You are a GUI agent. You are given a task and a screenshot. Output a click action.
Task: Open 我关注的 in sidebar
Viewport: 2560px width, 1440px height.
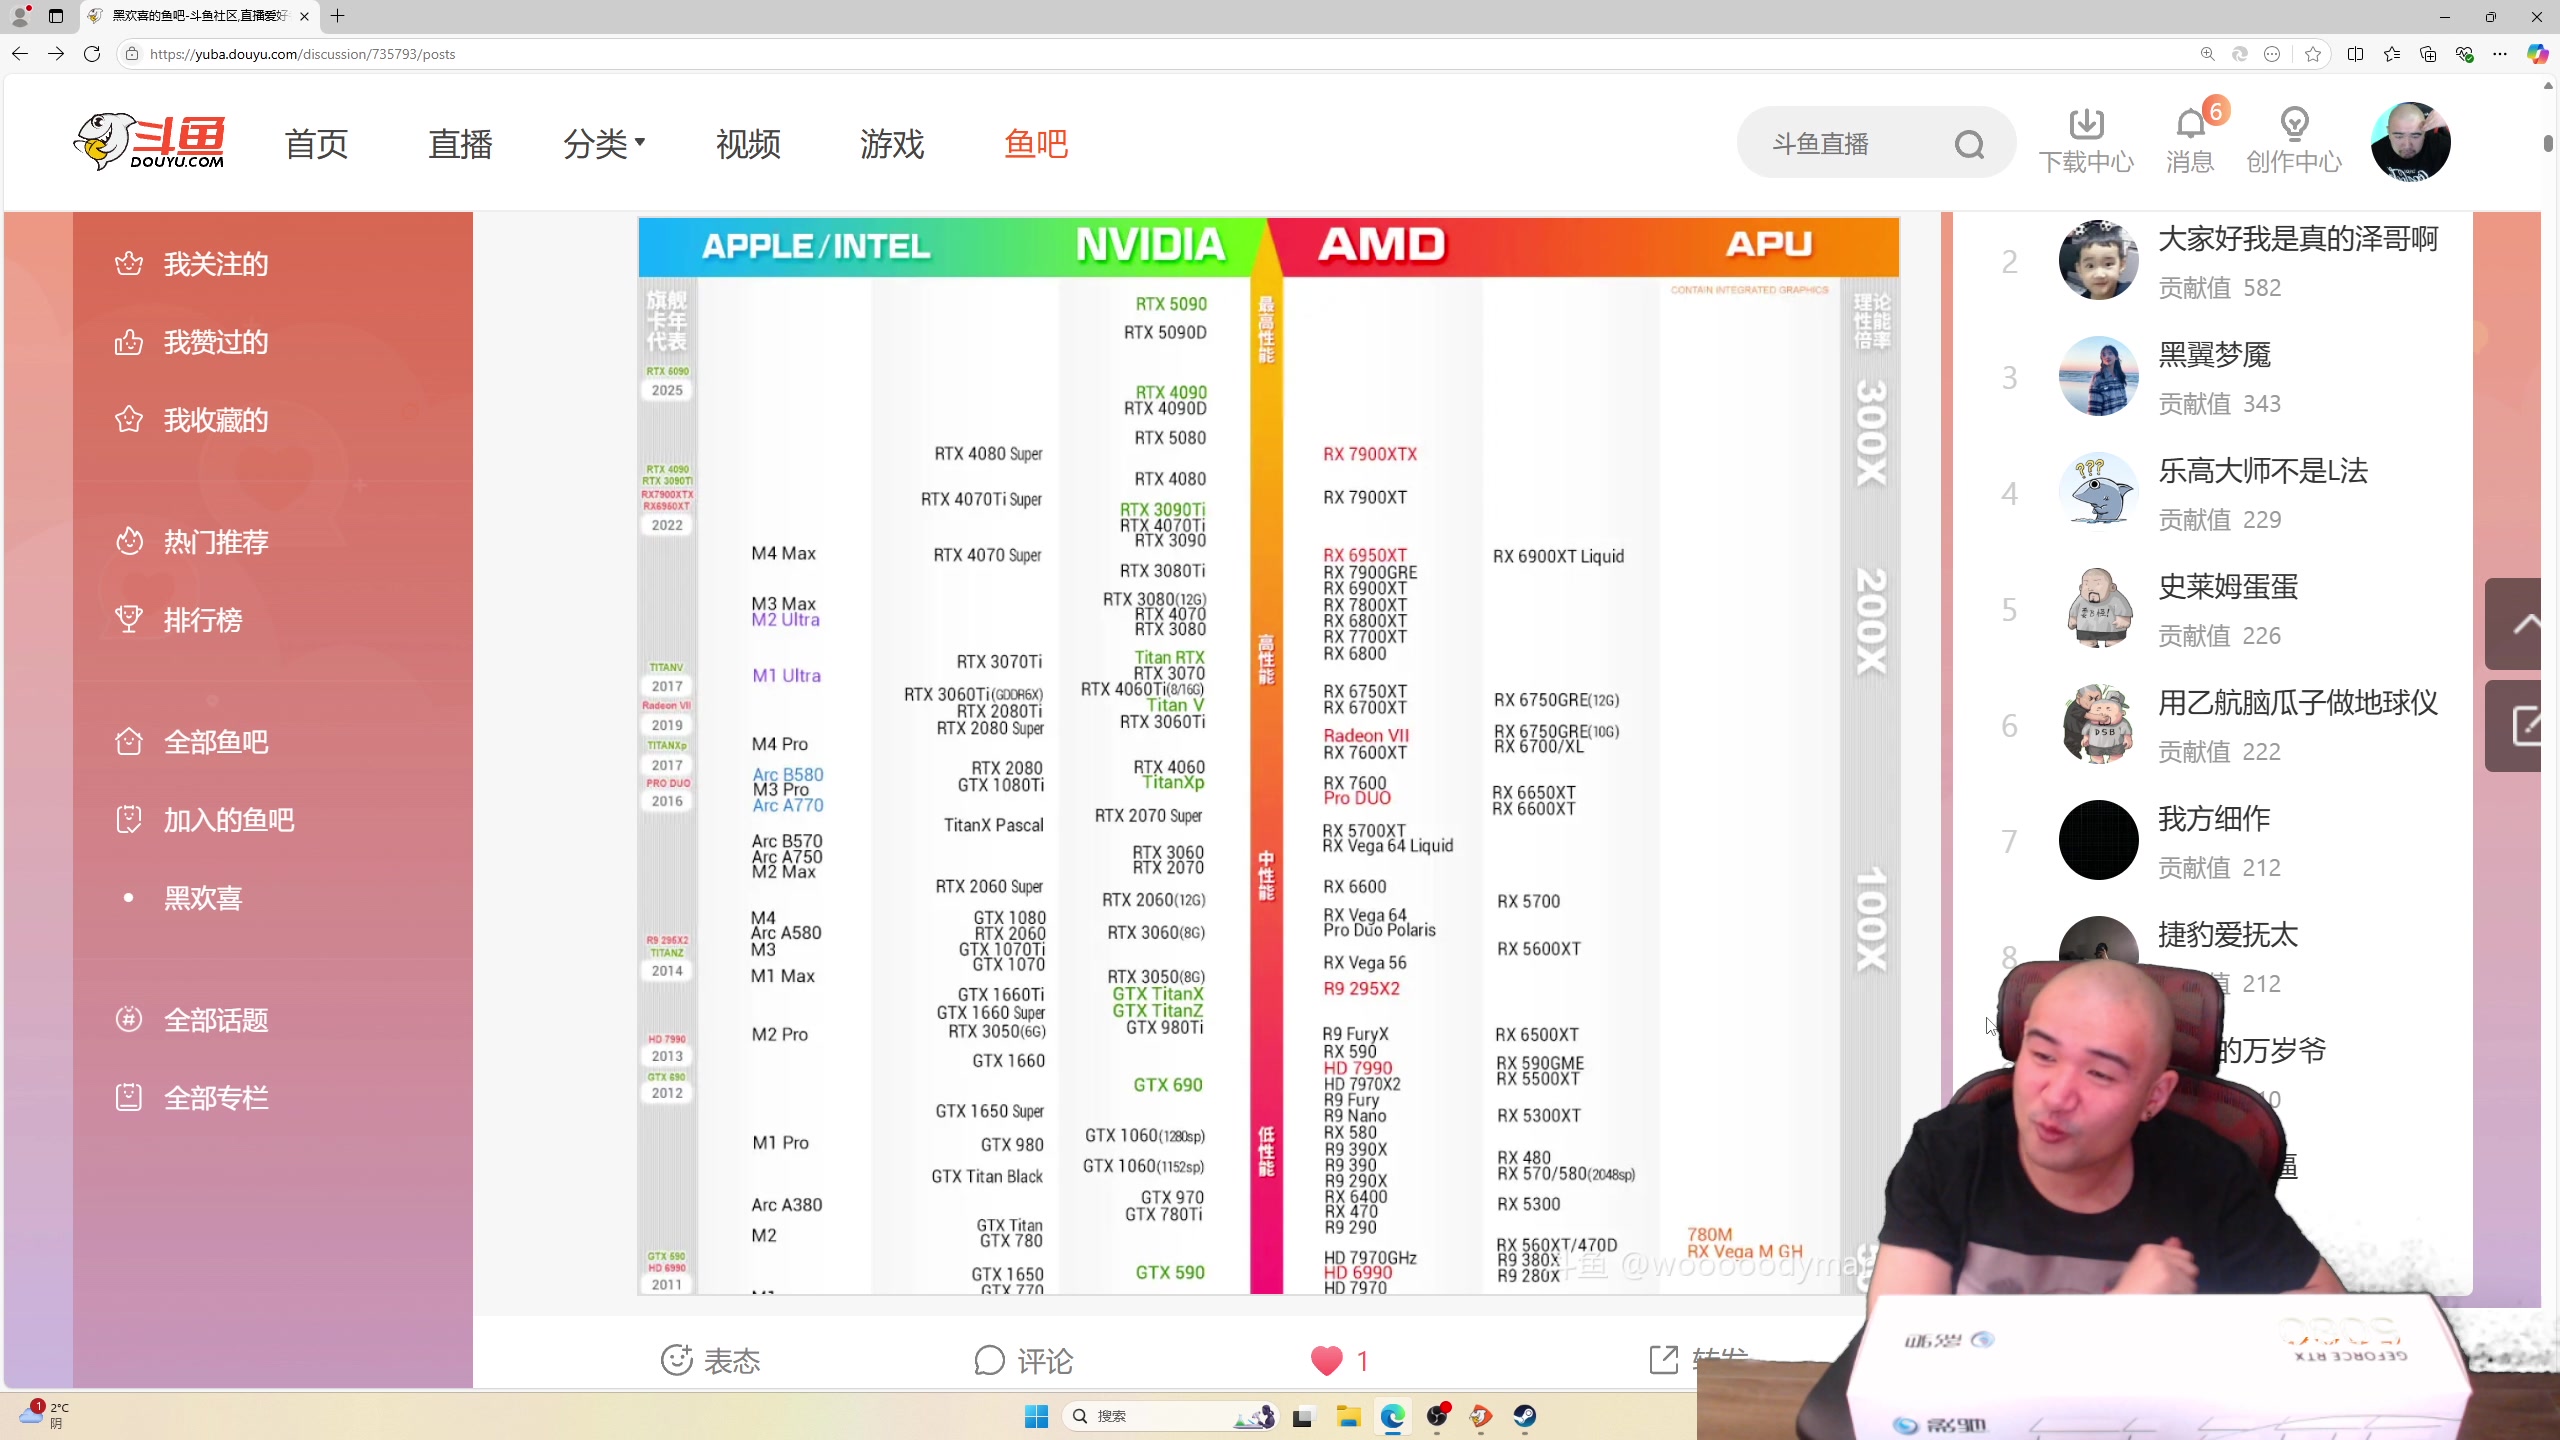[216, 264]
